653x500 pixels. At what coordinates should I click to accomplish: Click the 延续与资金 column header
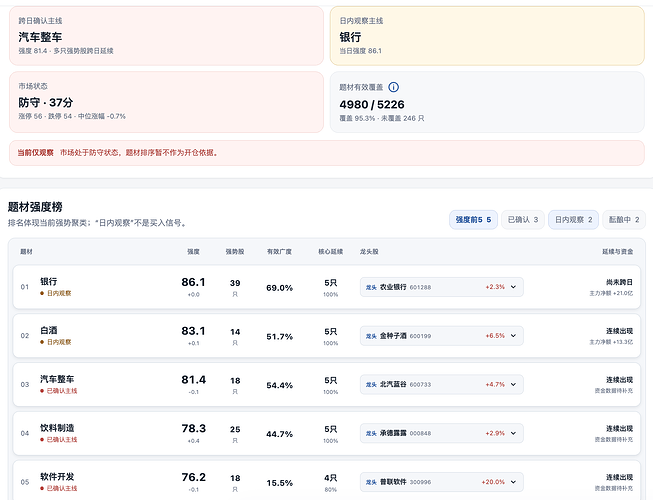tap(618, 251)
